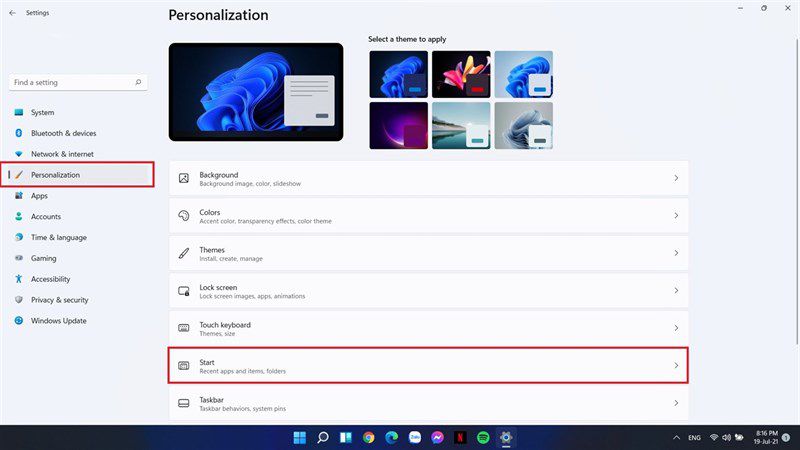
Task: Click the Network wifi icon in sidebar
Action: coord(19,154)
